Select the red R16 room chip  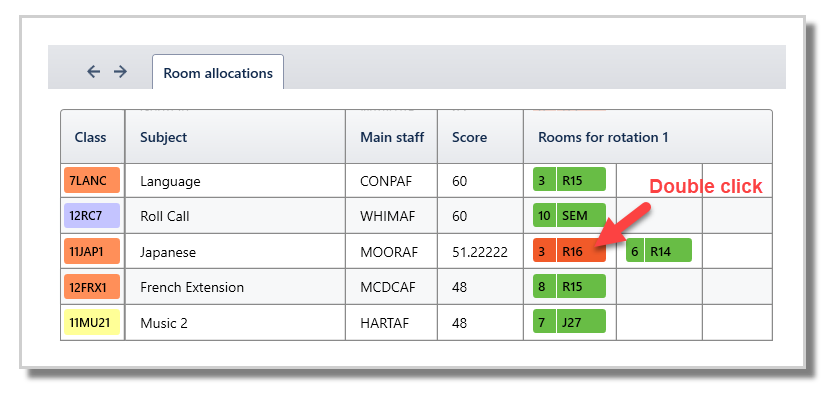pos(569,252)
